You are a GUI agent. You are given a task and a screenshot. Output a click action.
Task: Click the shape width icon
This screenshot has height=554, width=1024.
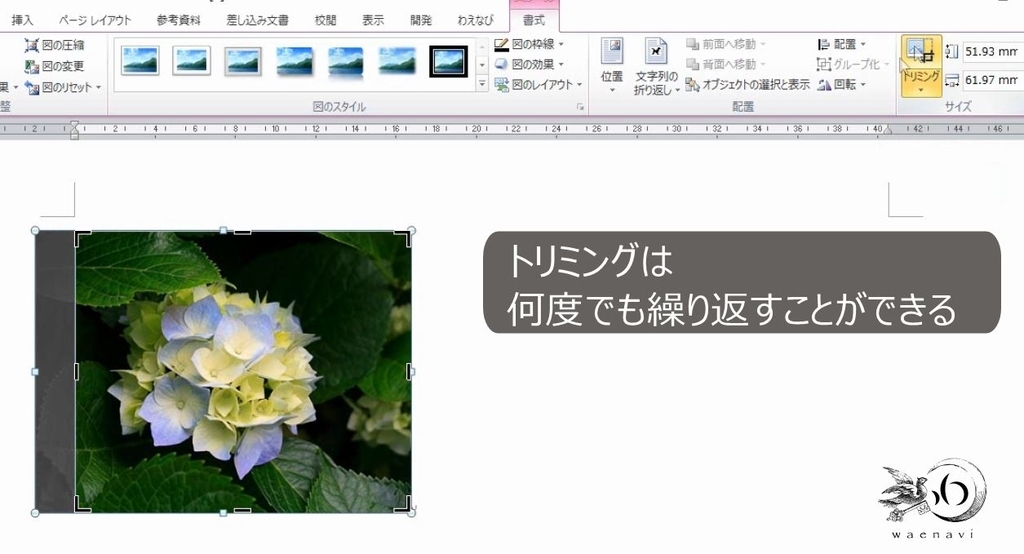click(952, 80)
